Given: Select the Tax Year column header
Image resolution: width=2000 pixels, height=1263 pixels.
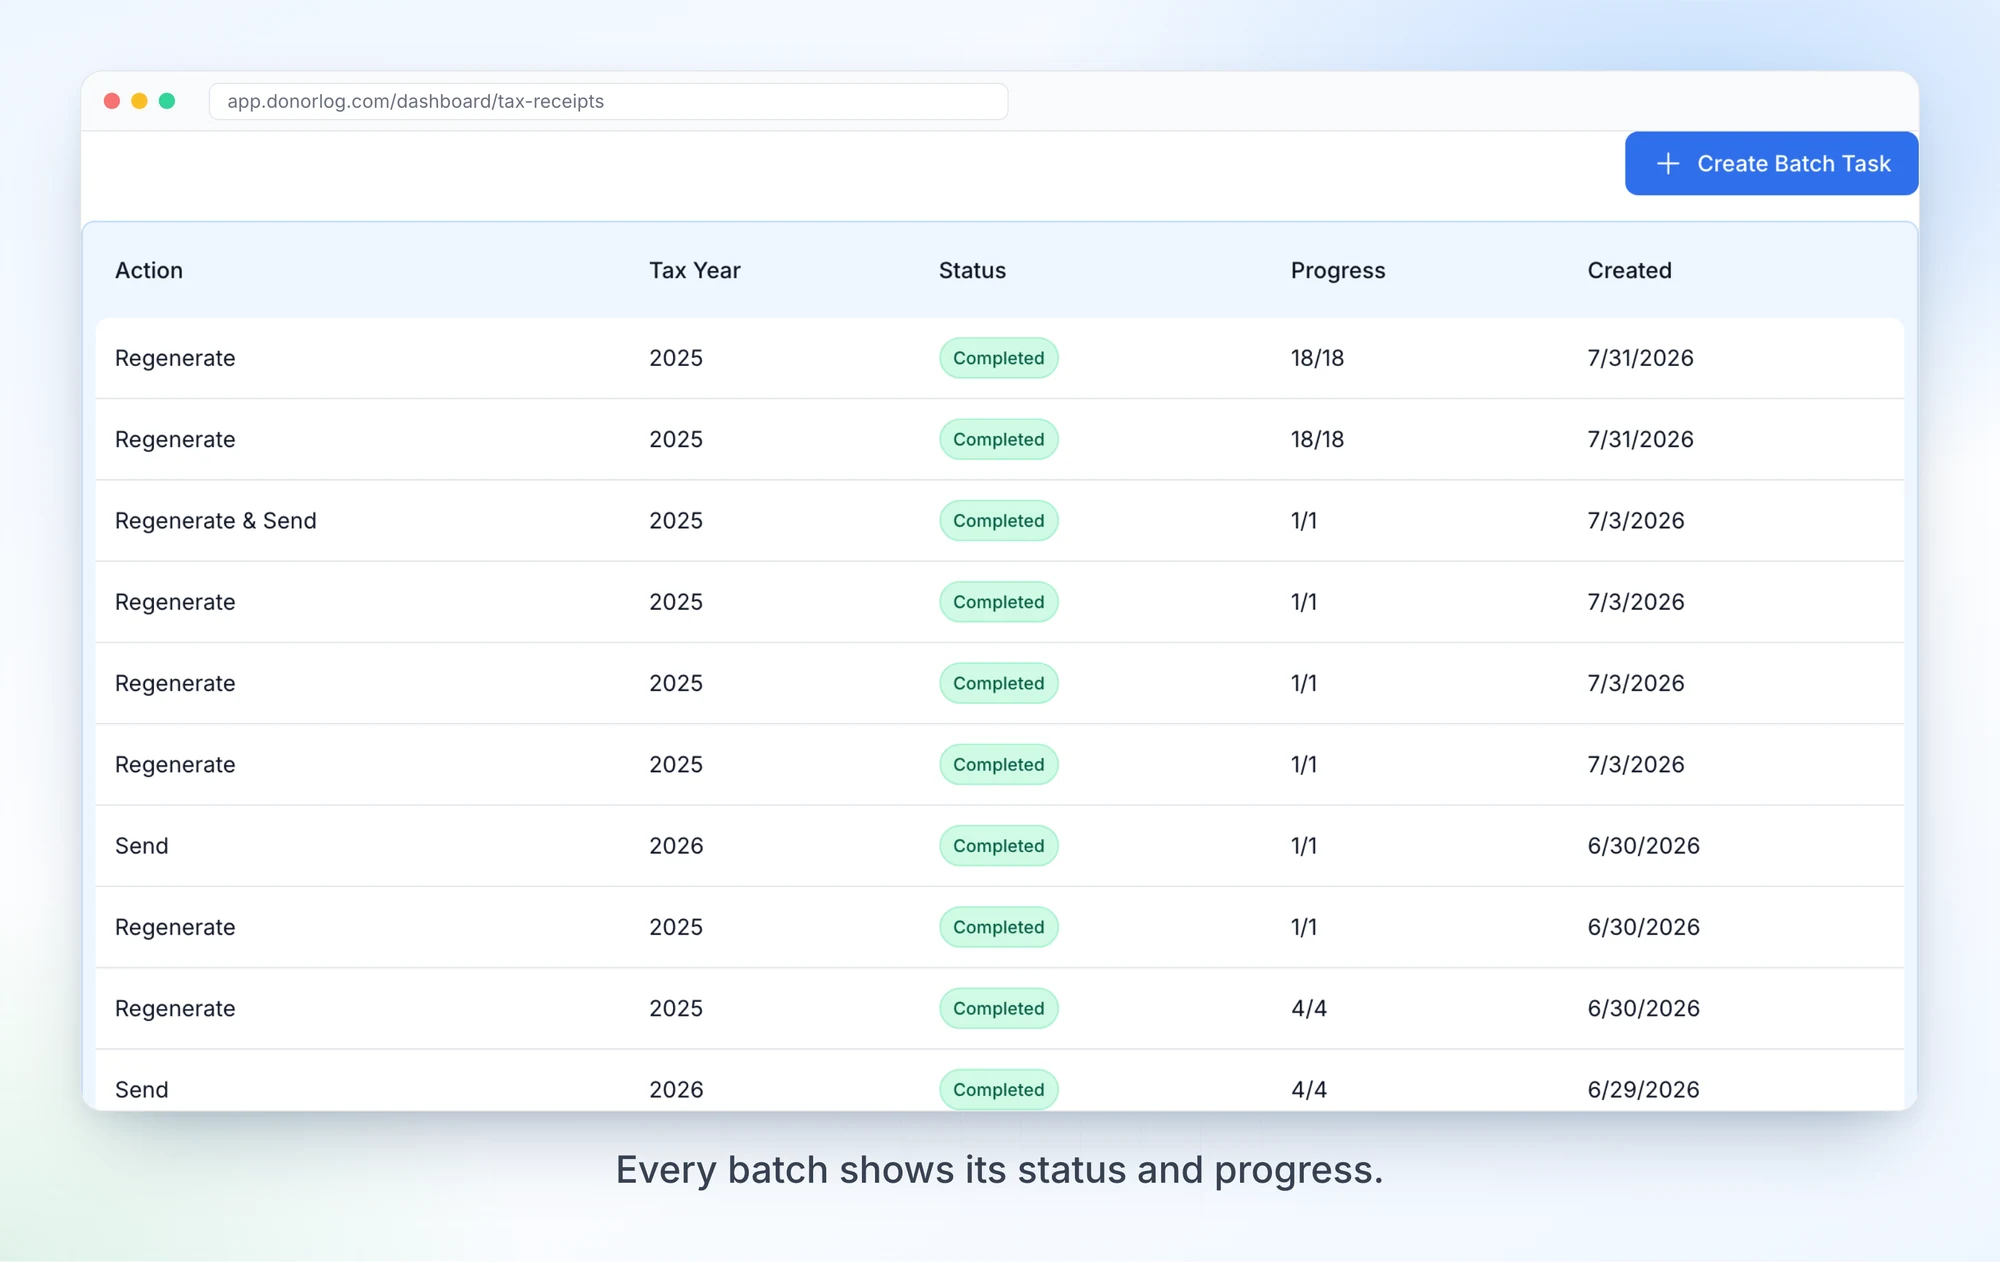Looking at the screenshot, I should click(x=695, y=270).
